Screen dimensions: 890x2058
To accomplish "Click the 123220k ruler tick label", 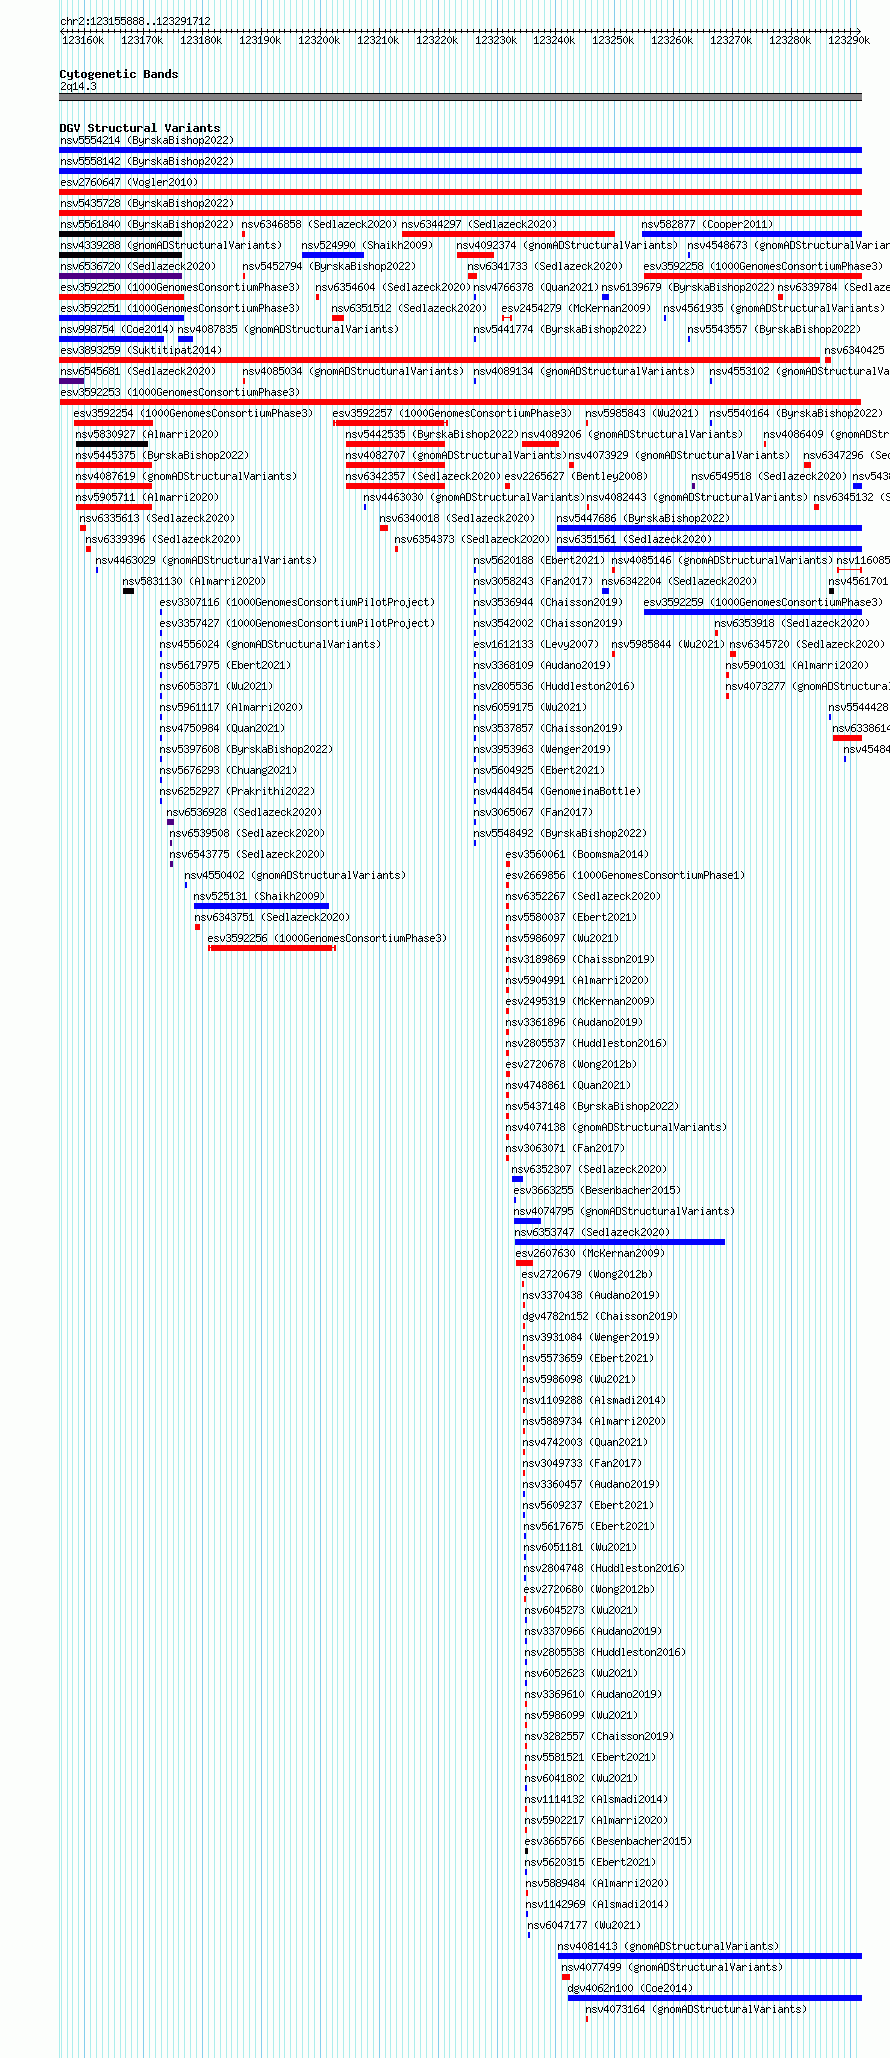I will [x=437, y=40].
